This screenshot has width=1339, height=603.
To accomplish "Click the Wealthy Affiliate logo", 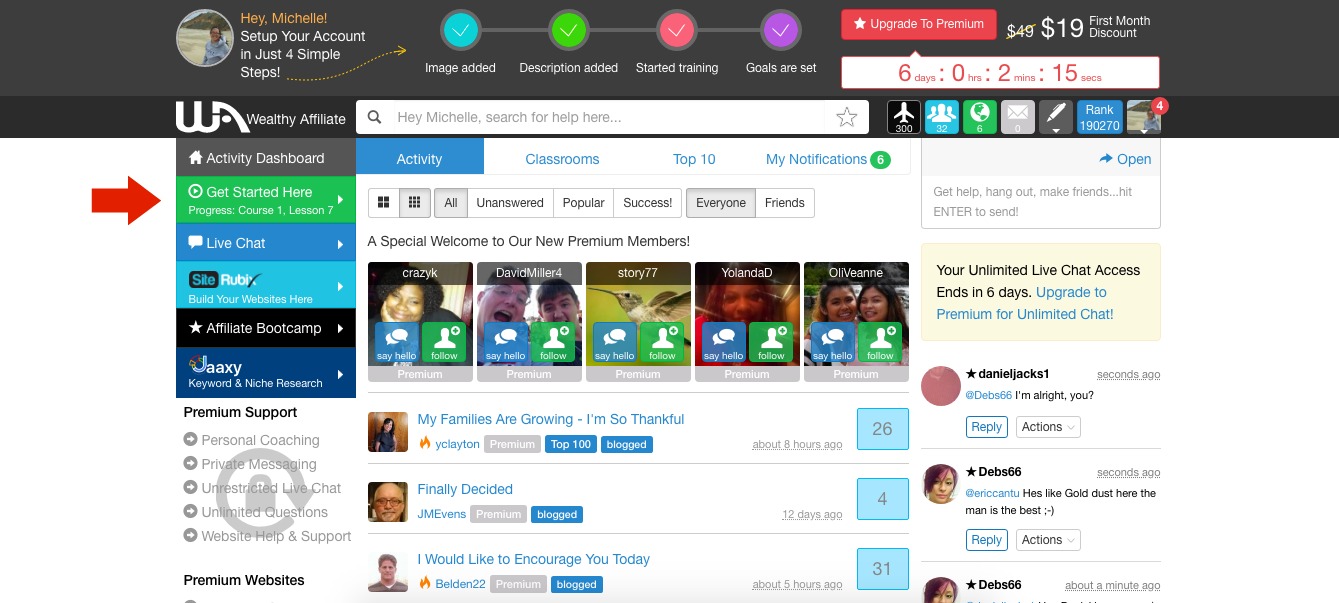I will pyautogui.click(x=260, y=117).
